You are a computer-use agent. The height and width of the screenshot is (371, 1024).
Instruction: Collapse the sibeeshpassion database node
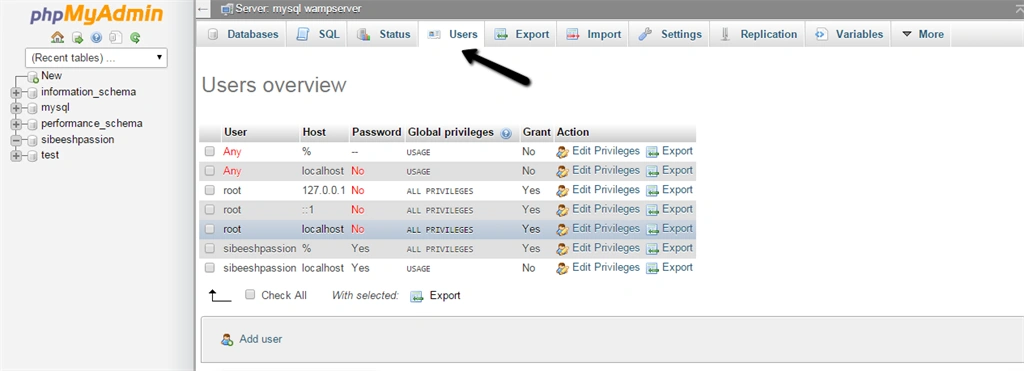16,140
